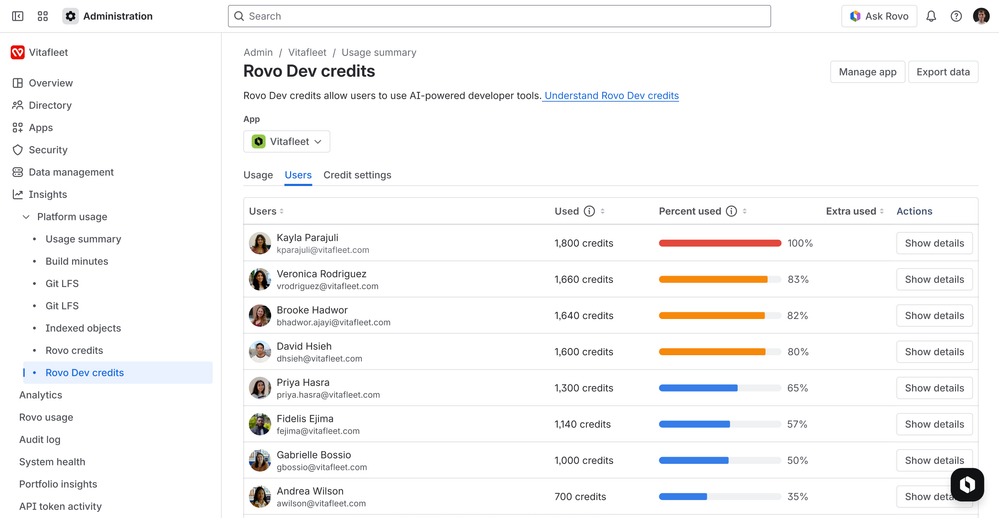Open Rovo usage in the sidebar
This screenshot has height=518, width=999.
(x=46, y=417)
